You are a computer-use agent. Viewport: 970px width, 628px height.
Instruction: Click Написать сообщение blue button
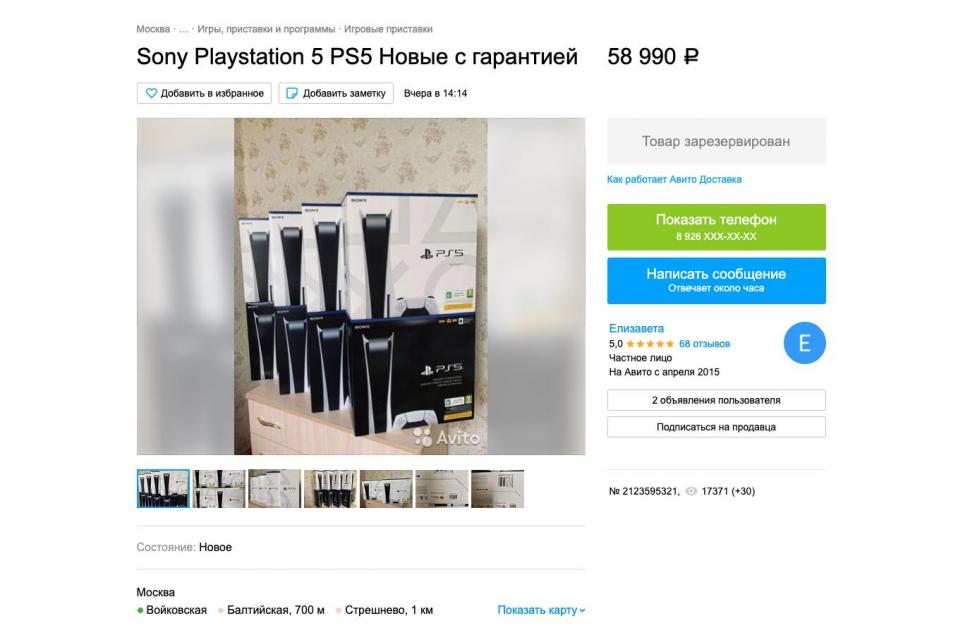click(716, 280)
